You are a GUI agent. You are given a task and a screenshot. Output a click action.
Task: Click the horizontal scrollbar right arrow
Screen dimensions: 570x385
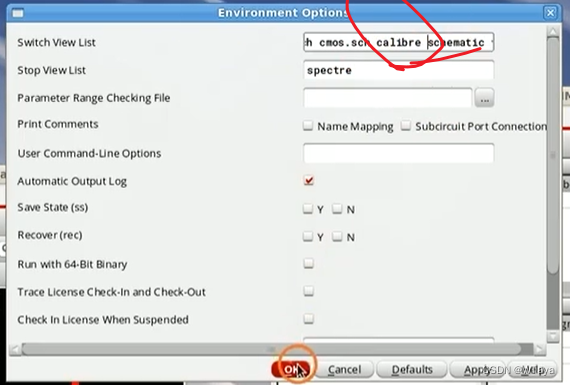539,350
